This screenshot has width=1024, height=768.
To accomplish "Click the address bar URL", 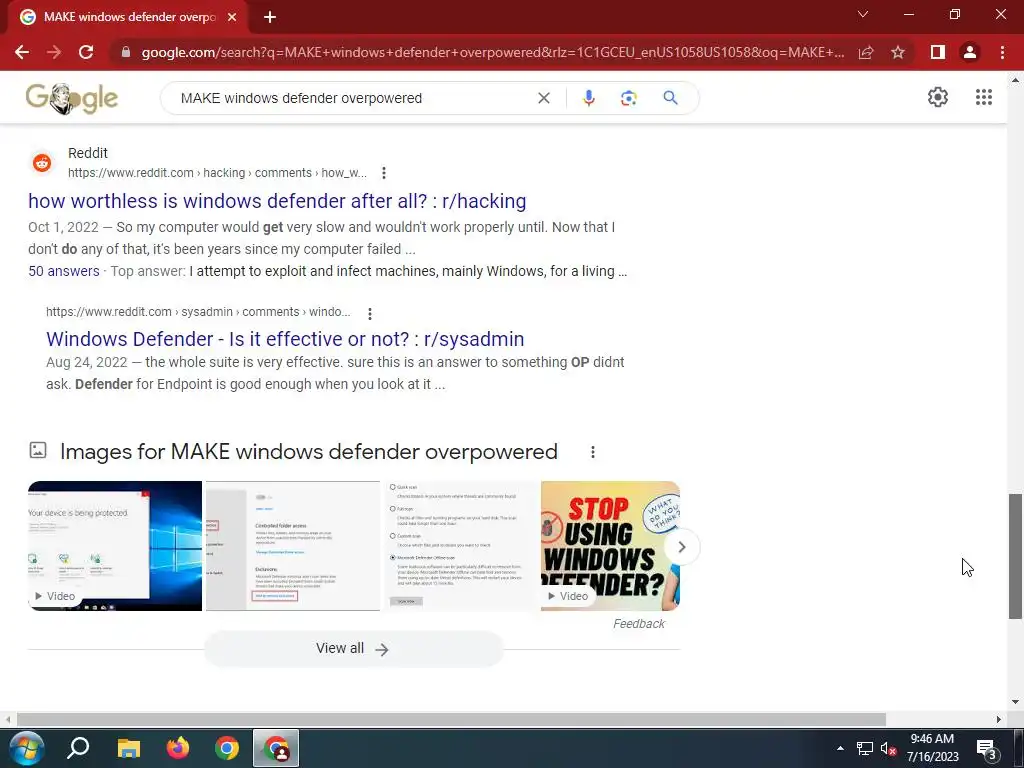I will pos(493,52).
